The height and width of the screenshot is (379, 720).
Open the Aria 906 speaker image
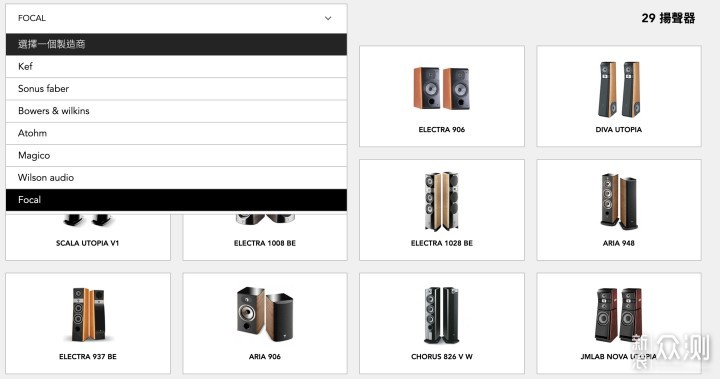tap(265, 314)
